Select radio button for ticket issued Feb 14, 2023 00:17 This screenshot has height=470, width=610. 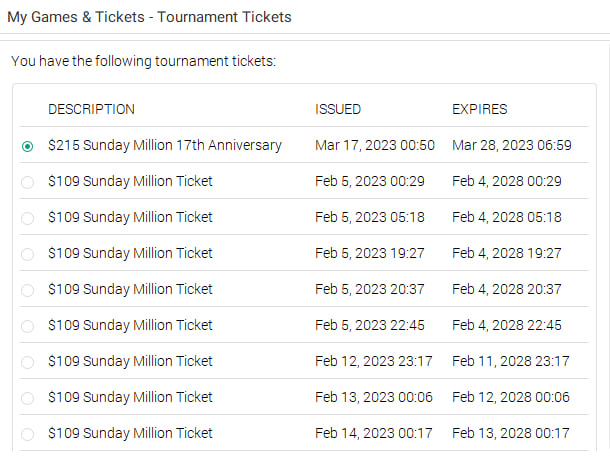[27, 434]
